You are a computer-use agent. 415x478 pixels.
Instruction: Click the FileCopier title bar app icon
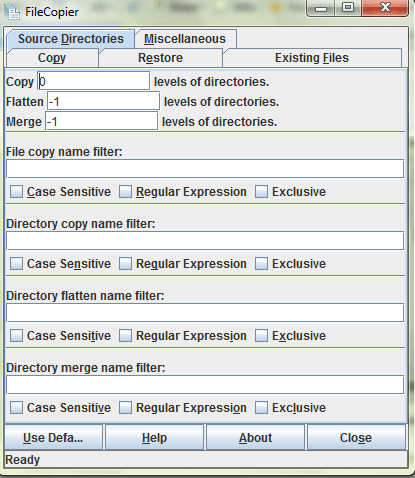point(13,12)
